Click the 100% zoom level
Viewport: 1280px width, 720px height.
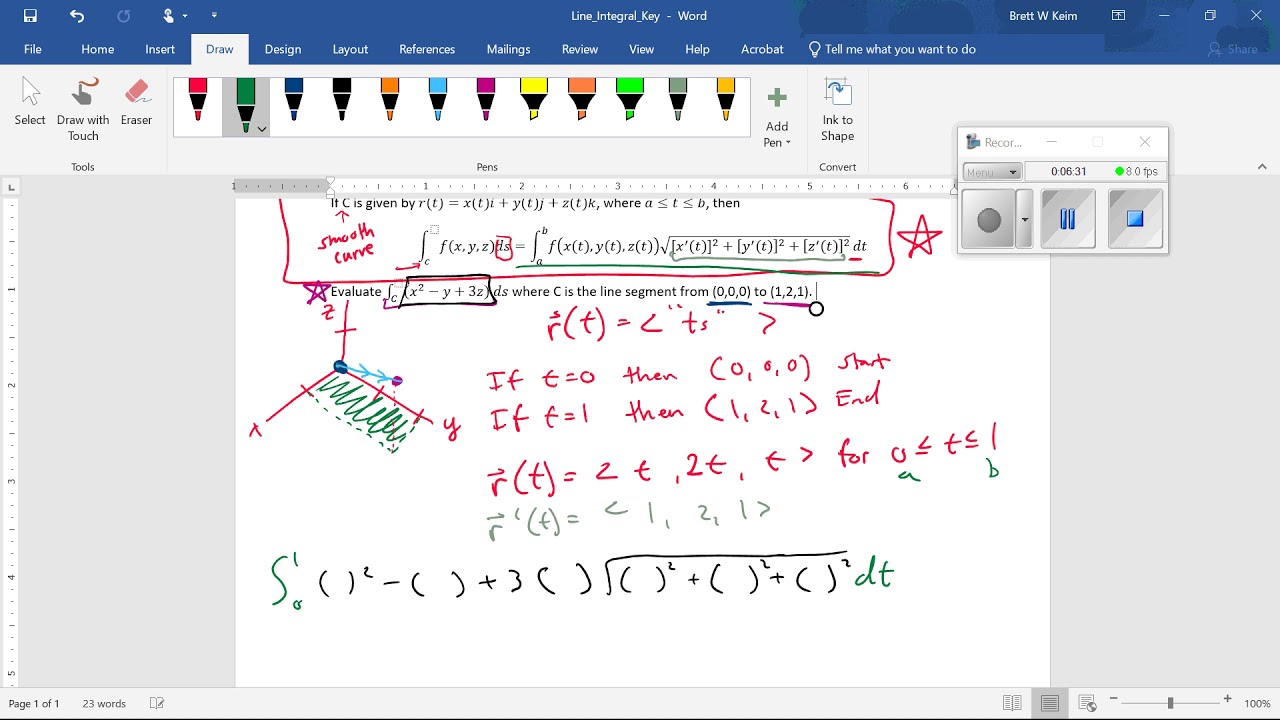click(1257, 704)
